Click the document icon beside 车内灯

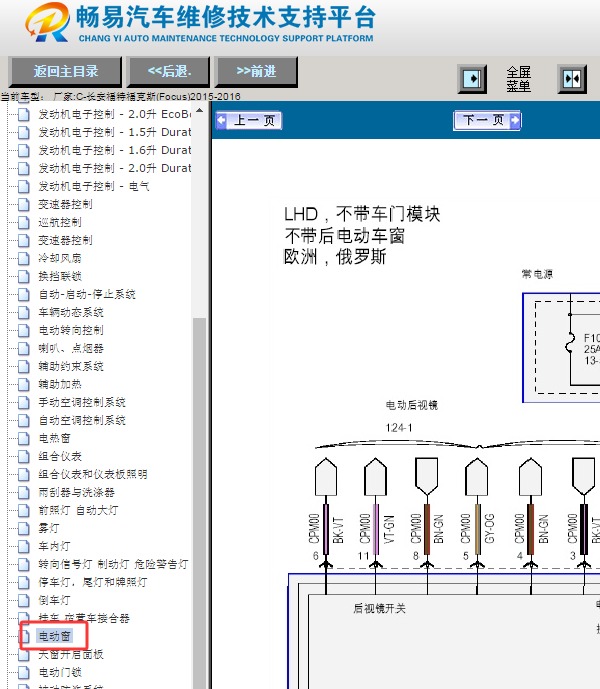coord(24,547)
